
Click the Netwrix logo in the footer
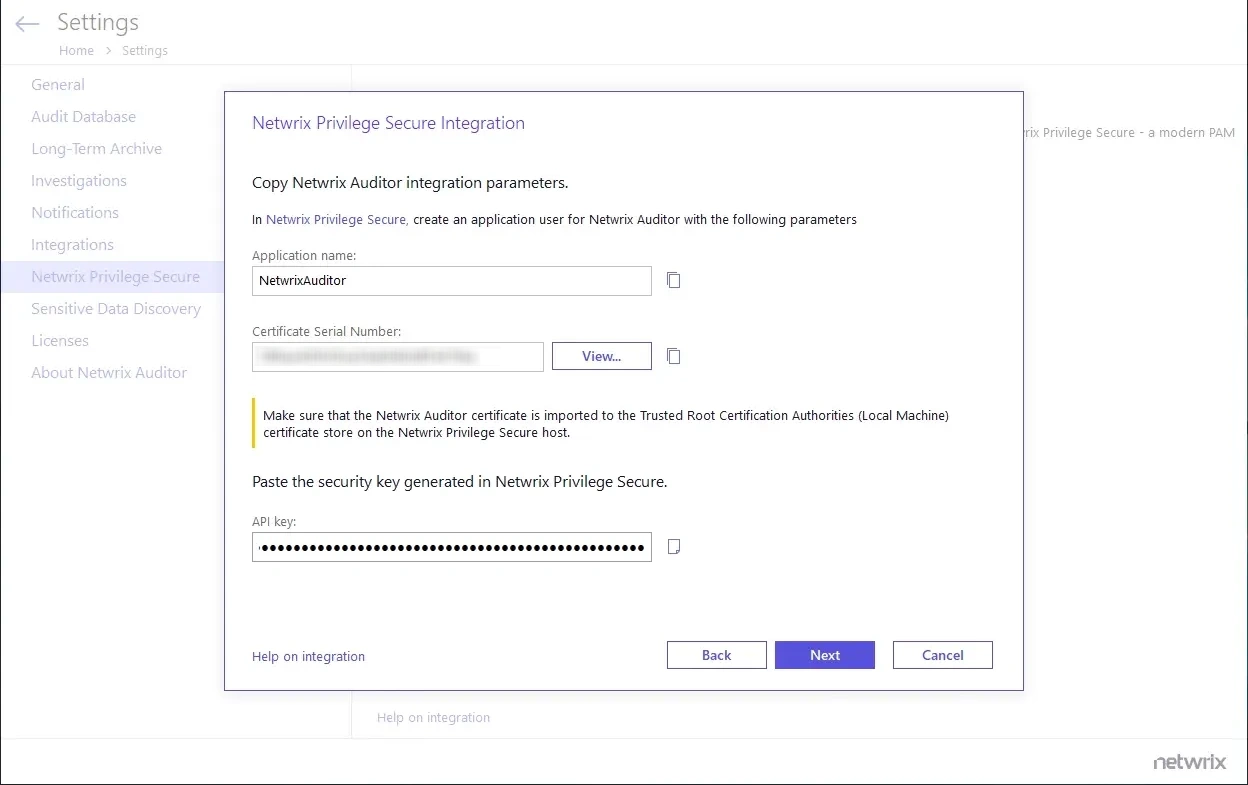click(x=1189, y=761)
